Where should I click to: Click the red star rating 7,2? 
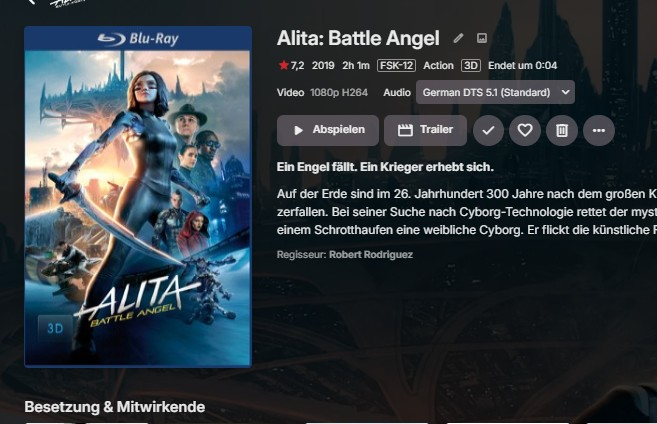pos(292,66)
